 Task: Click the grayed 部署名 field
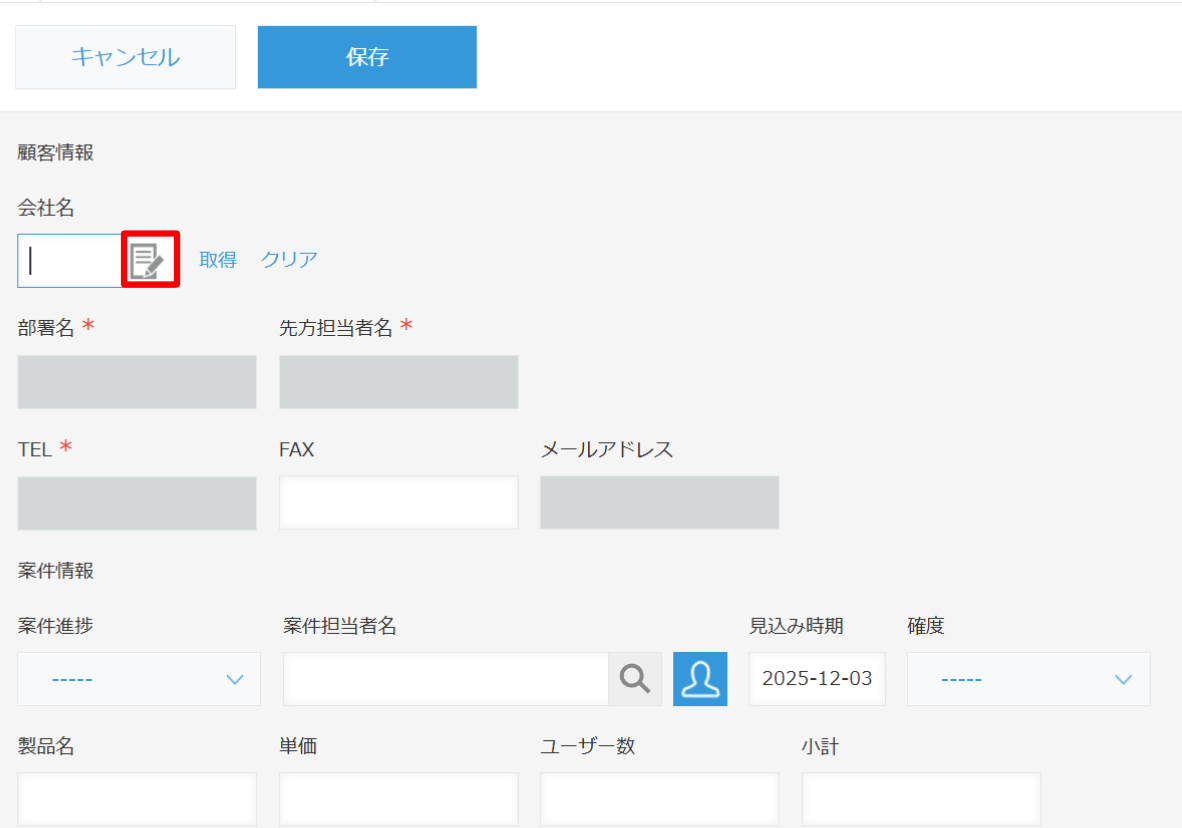137,382
